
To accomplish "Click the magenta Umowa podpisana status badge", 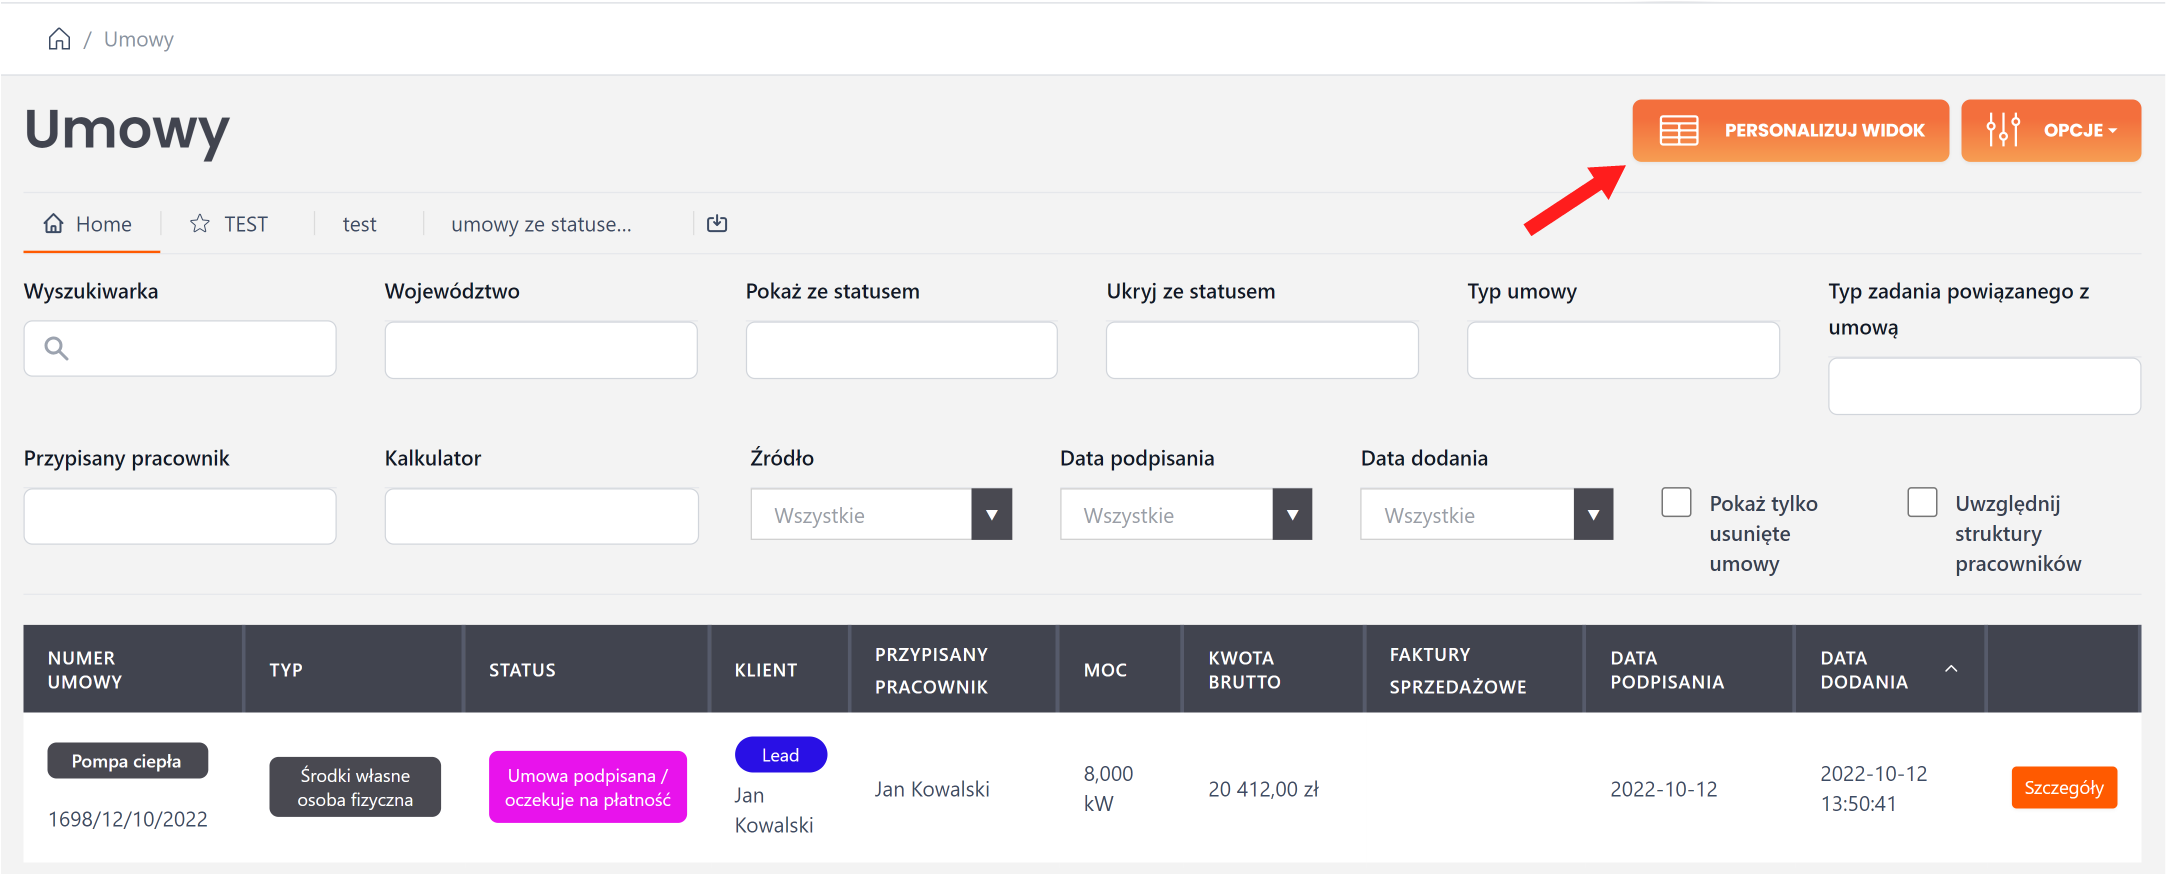I will tap(588, 787).
